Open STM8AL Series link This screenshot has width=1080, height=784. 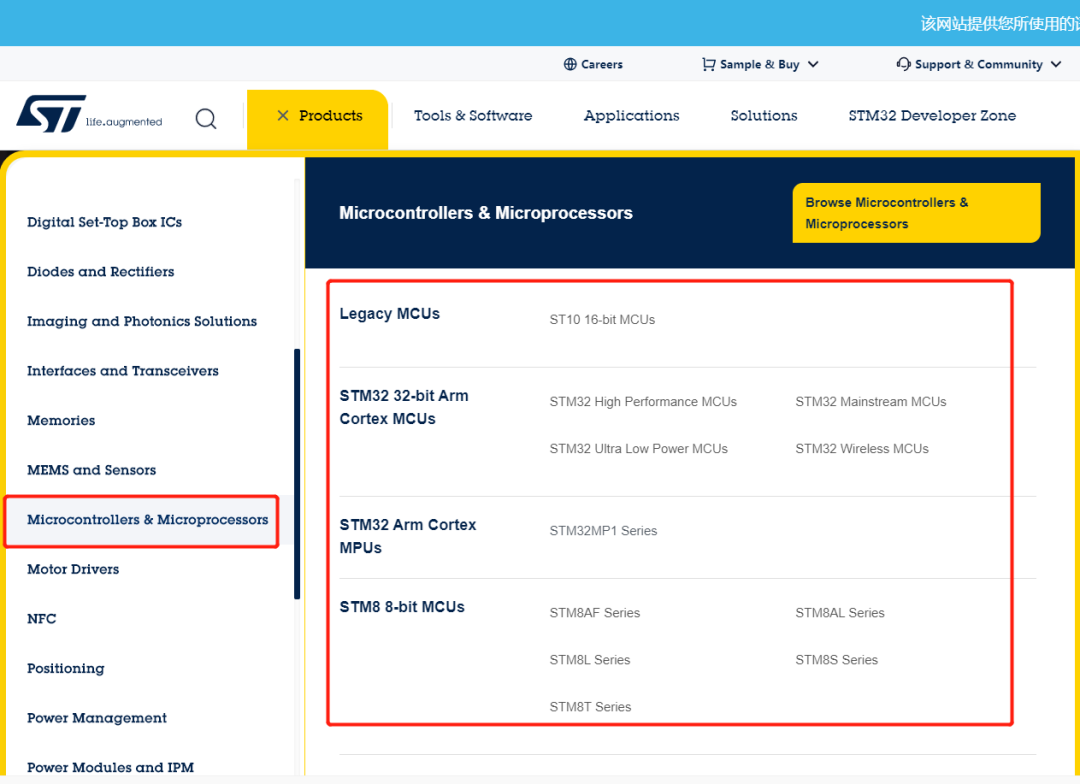coord(840,612)
